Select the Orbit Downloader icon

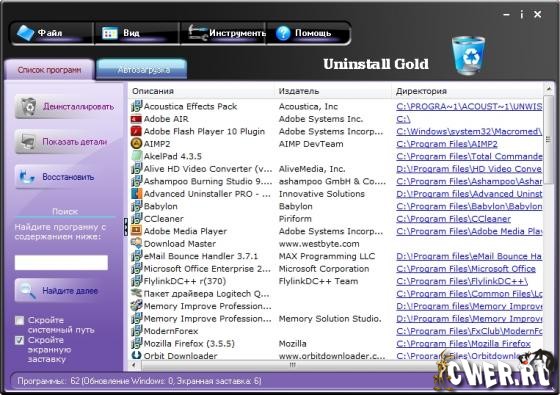coord(136,355)
